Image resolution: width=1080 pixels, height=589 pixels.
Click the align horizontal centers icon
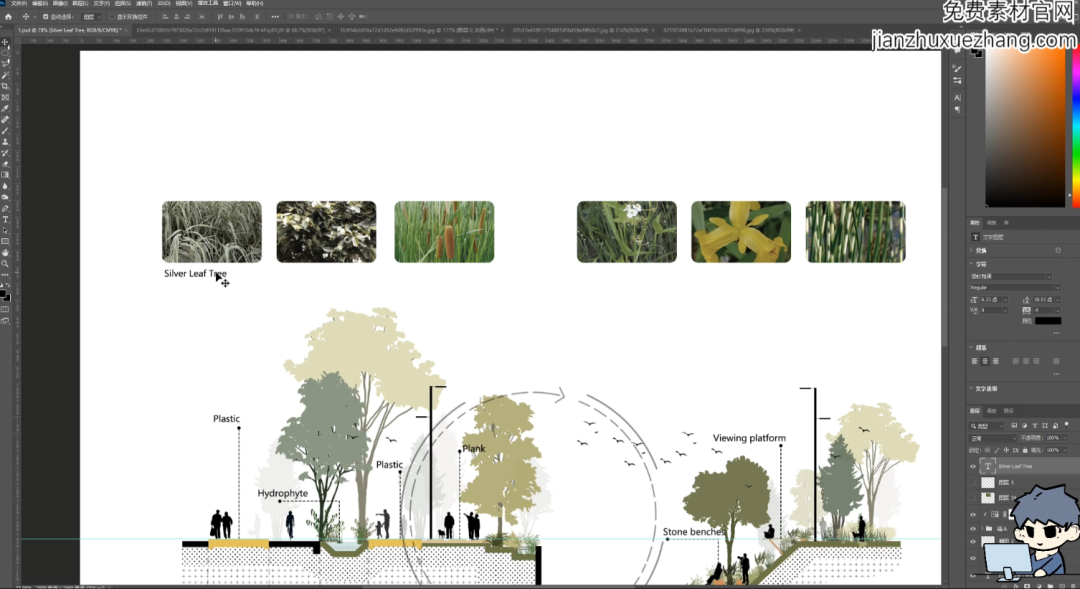tap(176, 17)
